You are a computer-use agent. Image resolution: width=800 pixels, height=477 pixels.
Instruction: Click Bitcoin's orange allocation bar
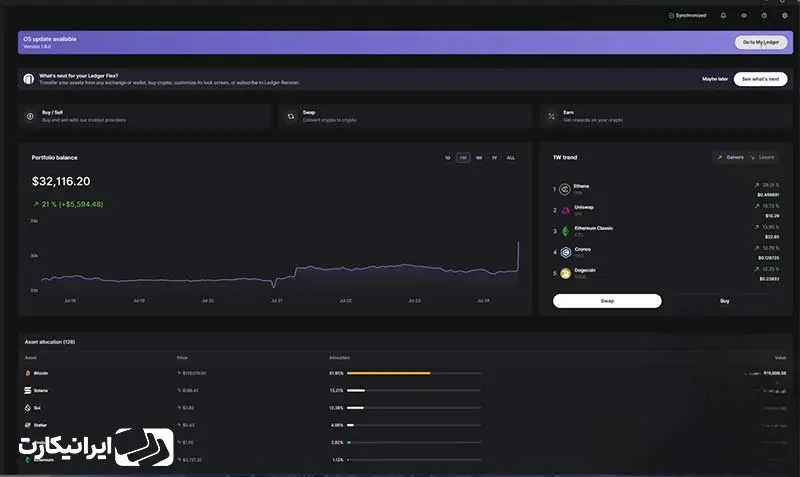pyautogui.click(x=388, y=373)
